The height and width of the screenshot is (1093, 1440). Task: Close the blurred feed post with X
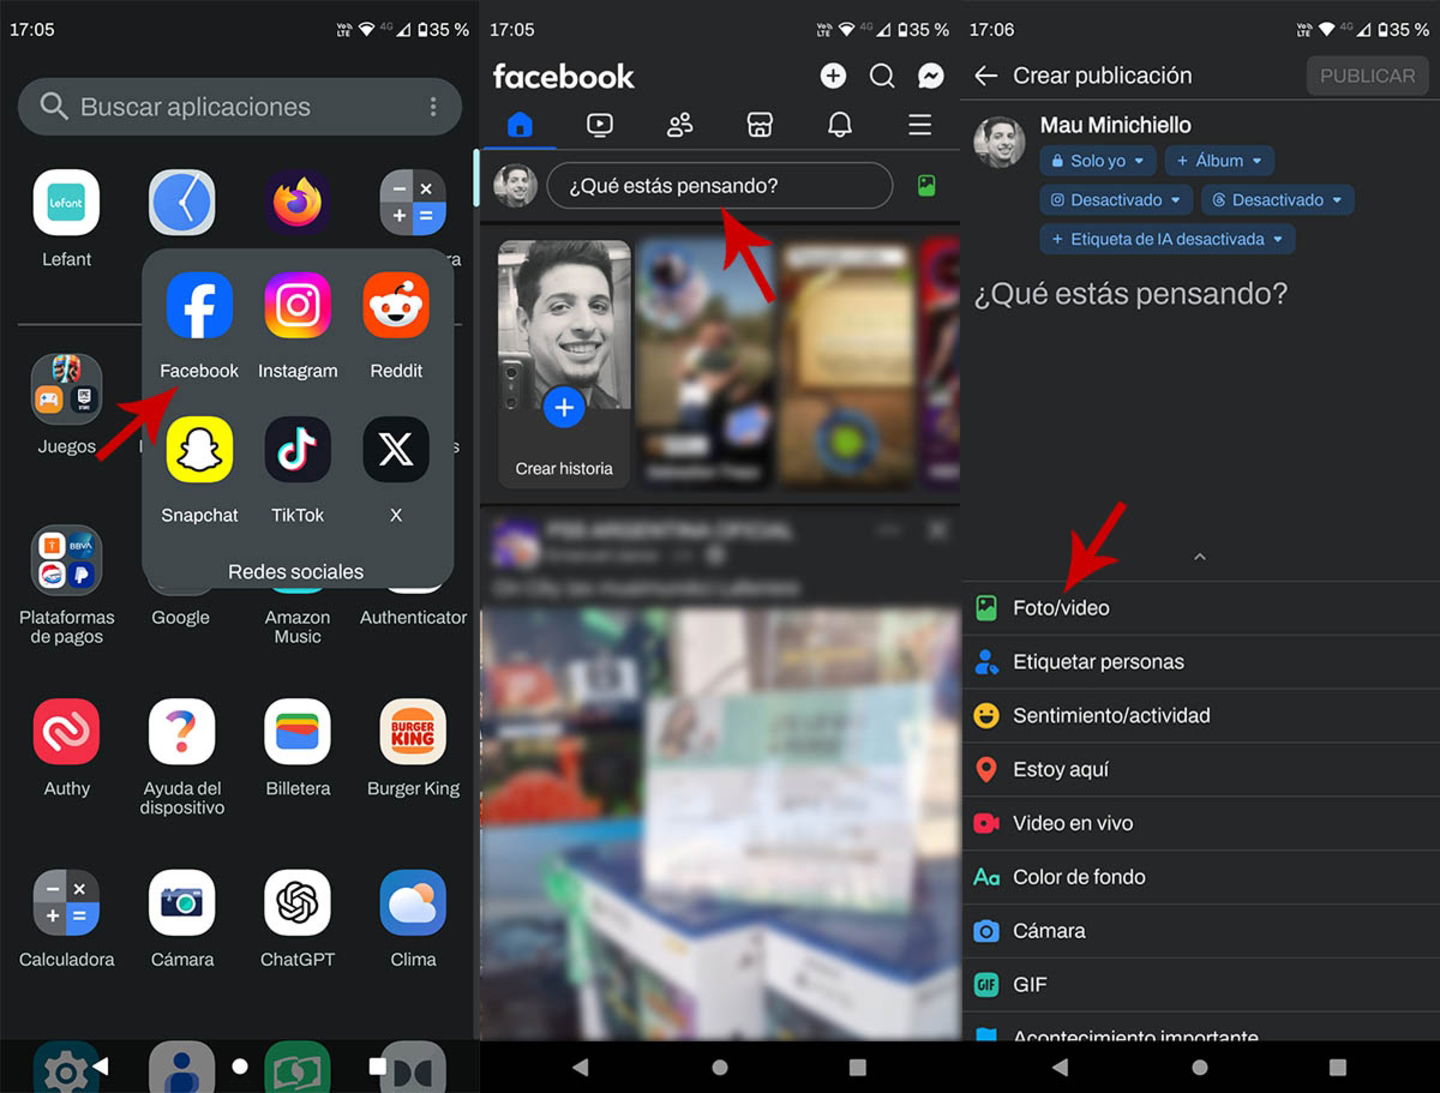click(x=937, y=530)
